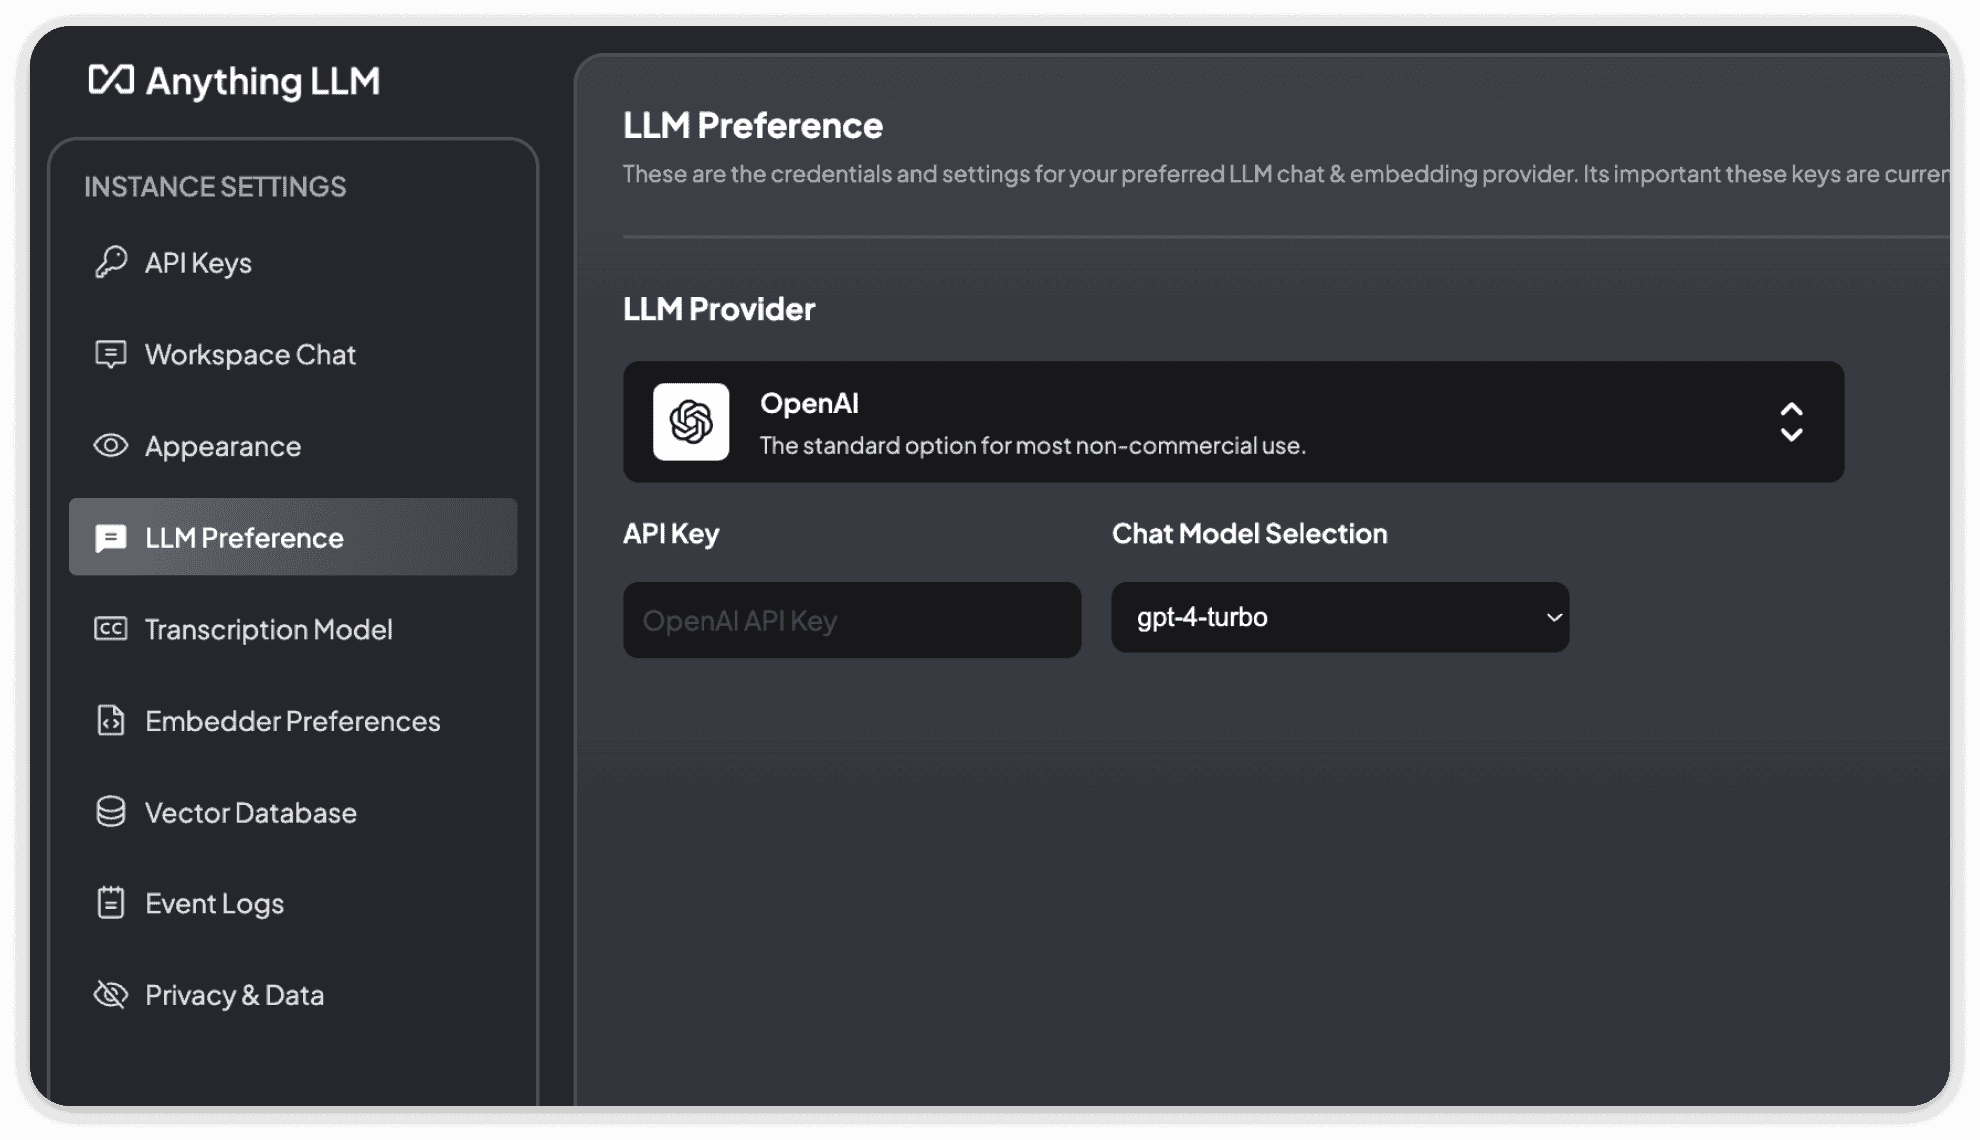1980x1140 pixels.
Task: Click the LLM Preference icon
Action: click(112, 535)
